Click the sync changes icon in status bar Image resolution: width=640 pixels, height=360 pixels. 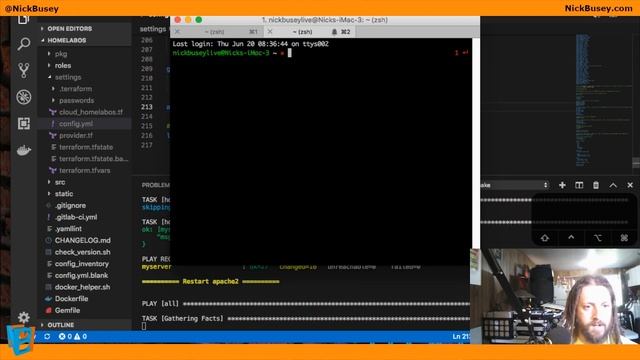pyautogui.click(x=47, y=336)
